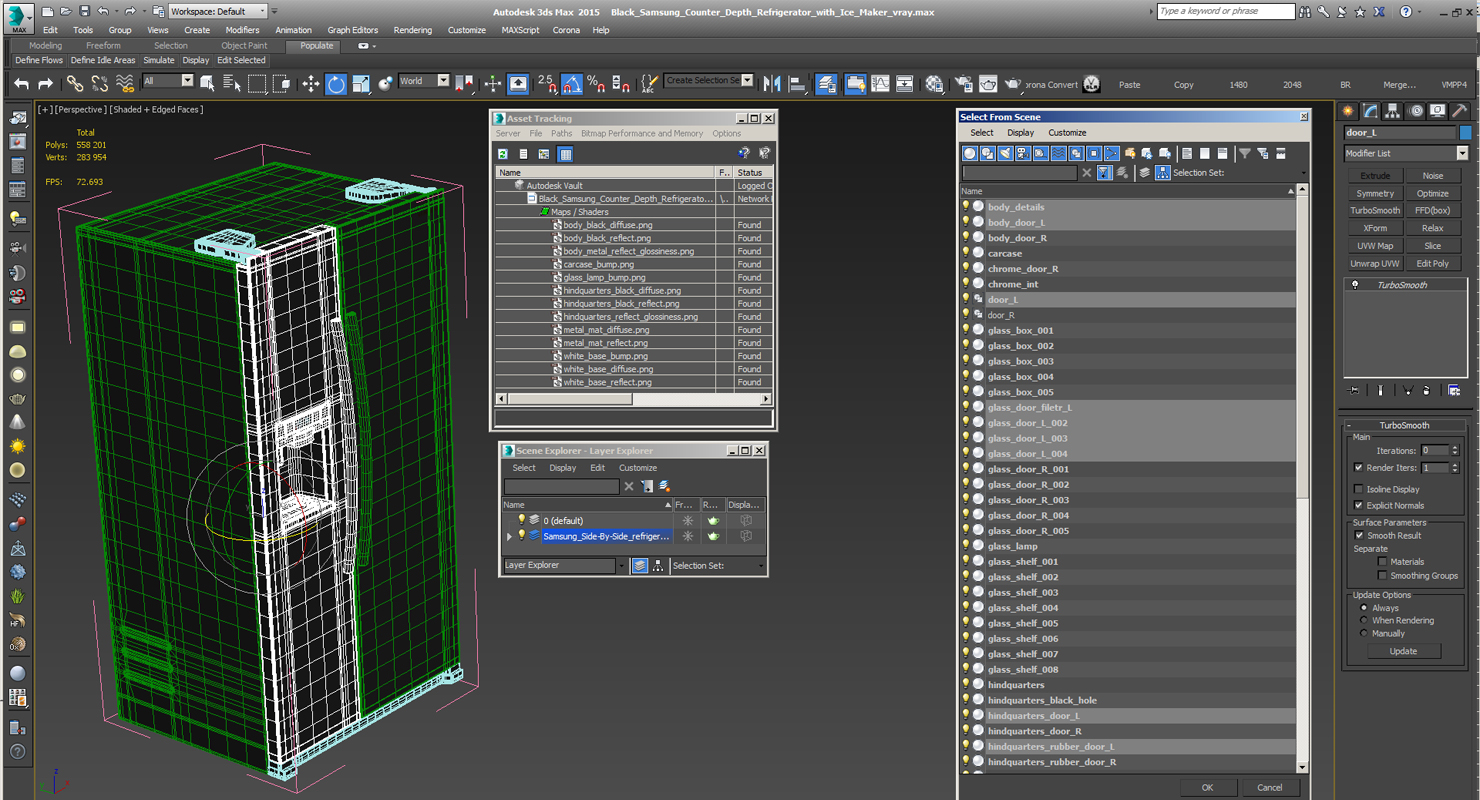This screenshot has height=800, width=1480.
Task: Open the Select by Name tool
Action: point(231,84)
